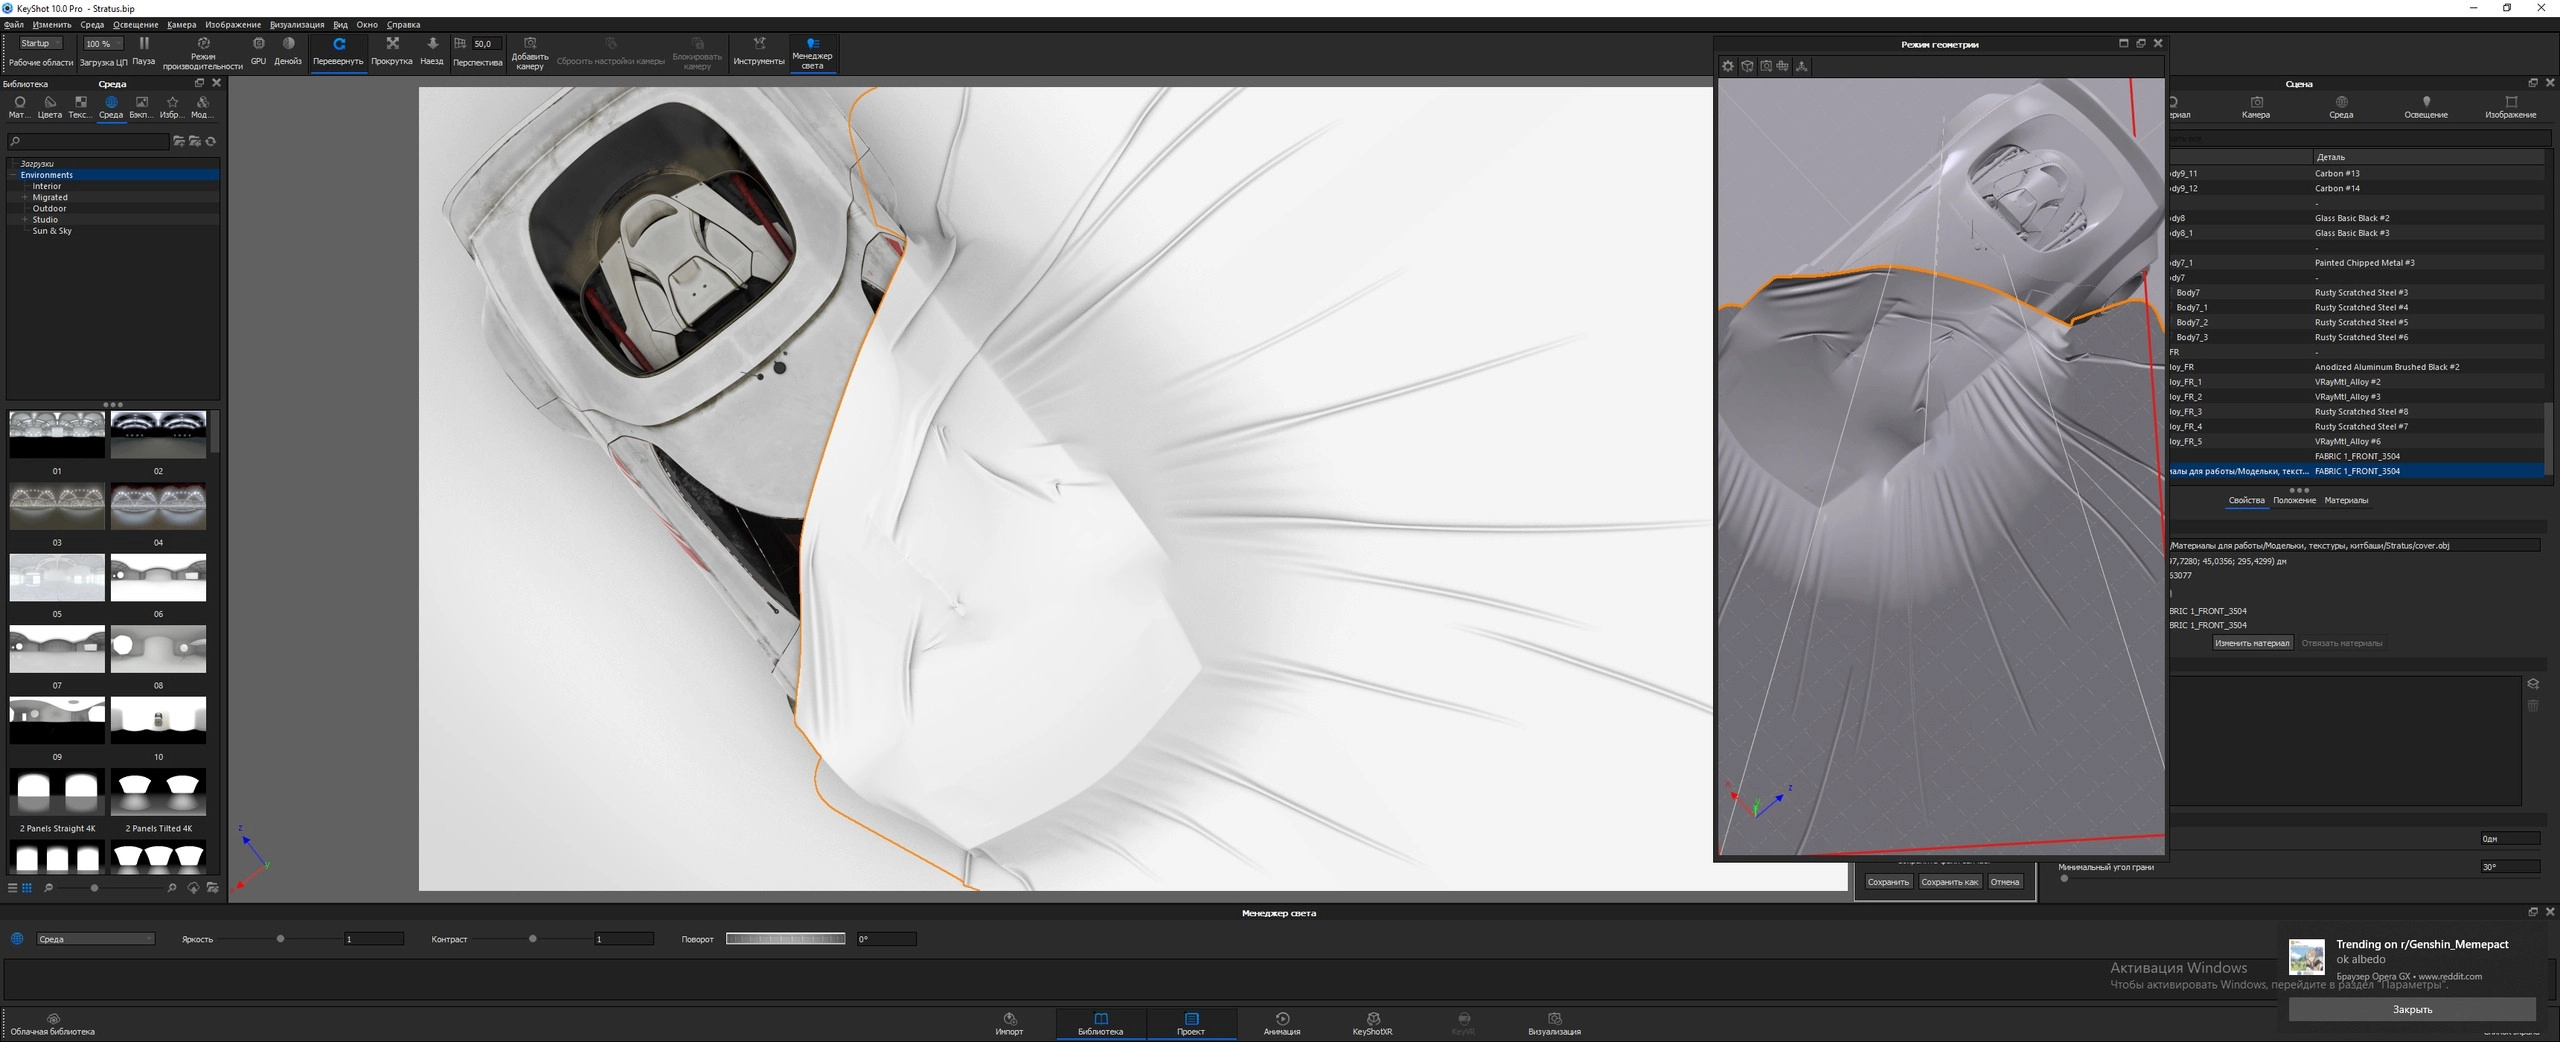This screenshot has height=1042, width=2560.
Task: Toggle the Менеджер света light manager
Action: (x=812, y=45)
